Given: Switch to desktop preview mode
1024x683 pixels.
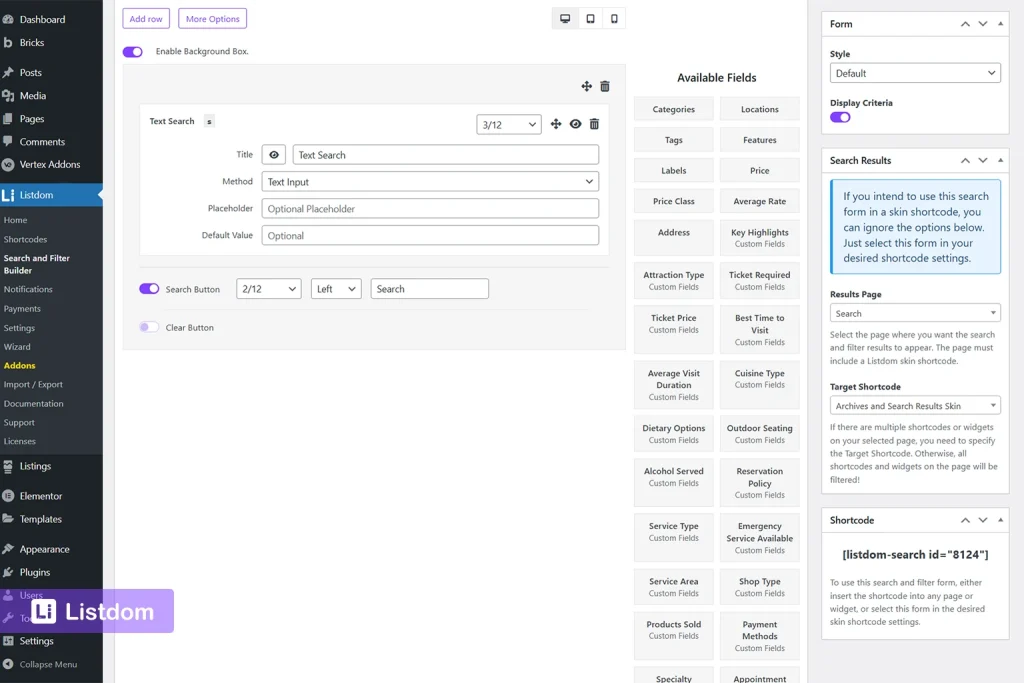Looking at the screenshot, I should click(x=564, y=19).
